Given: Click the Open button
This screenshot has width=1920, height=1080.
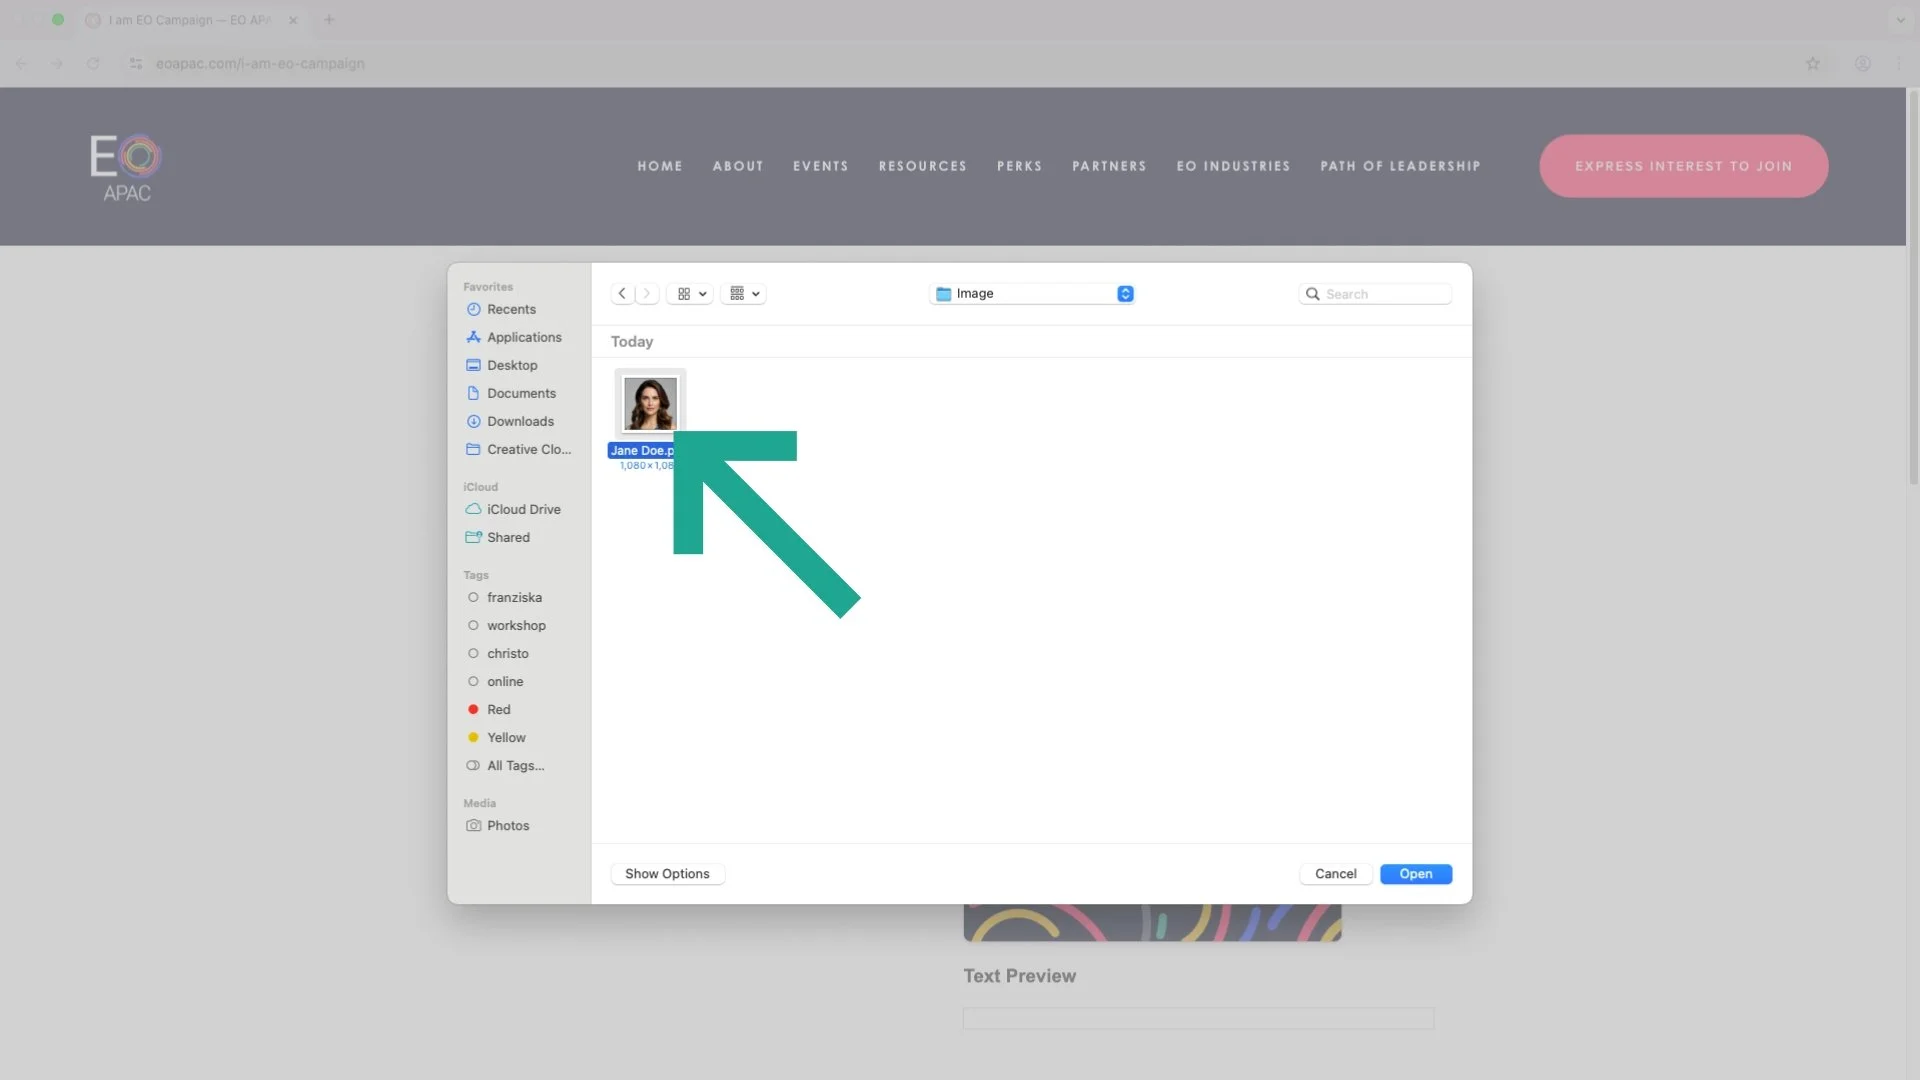Looking at the screenshot, I should 1415,874.
